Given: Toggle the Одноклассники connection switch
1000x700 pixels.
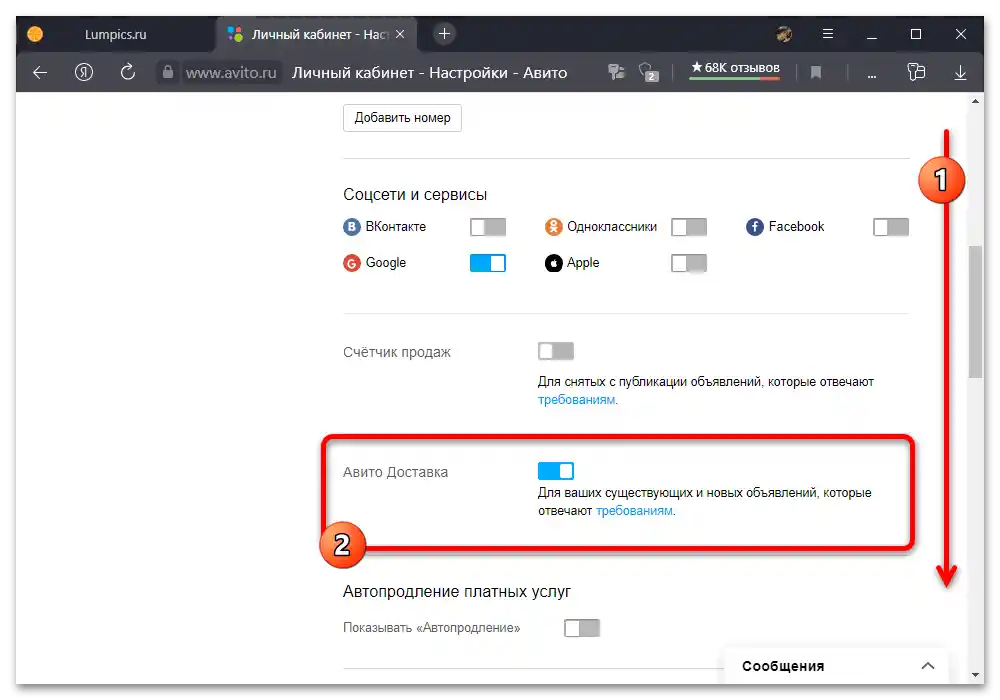Looking at the screenshot, I should pyautogui.click(x=689, y=227).
